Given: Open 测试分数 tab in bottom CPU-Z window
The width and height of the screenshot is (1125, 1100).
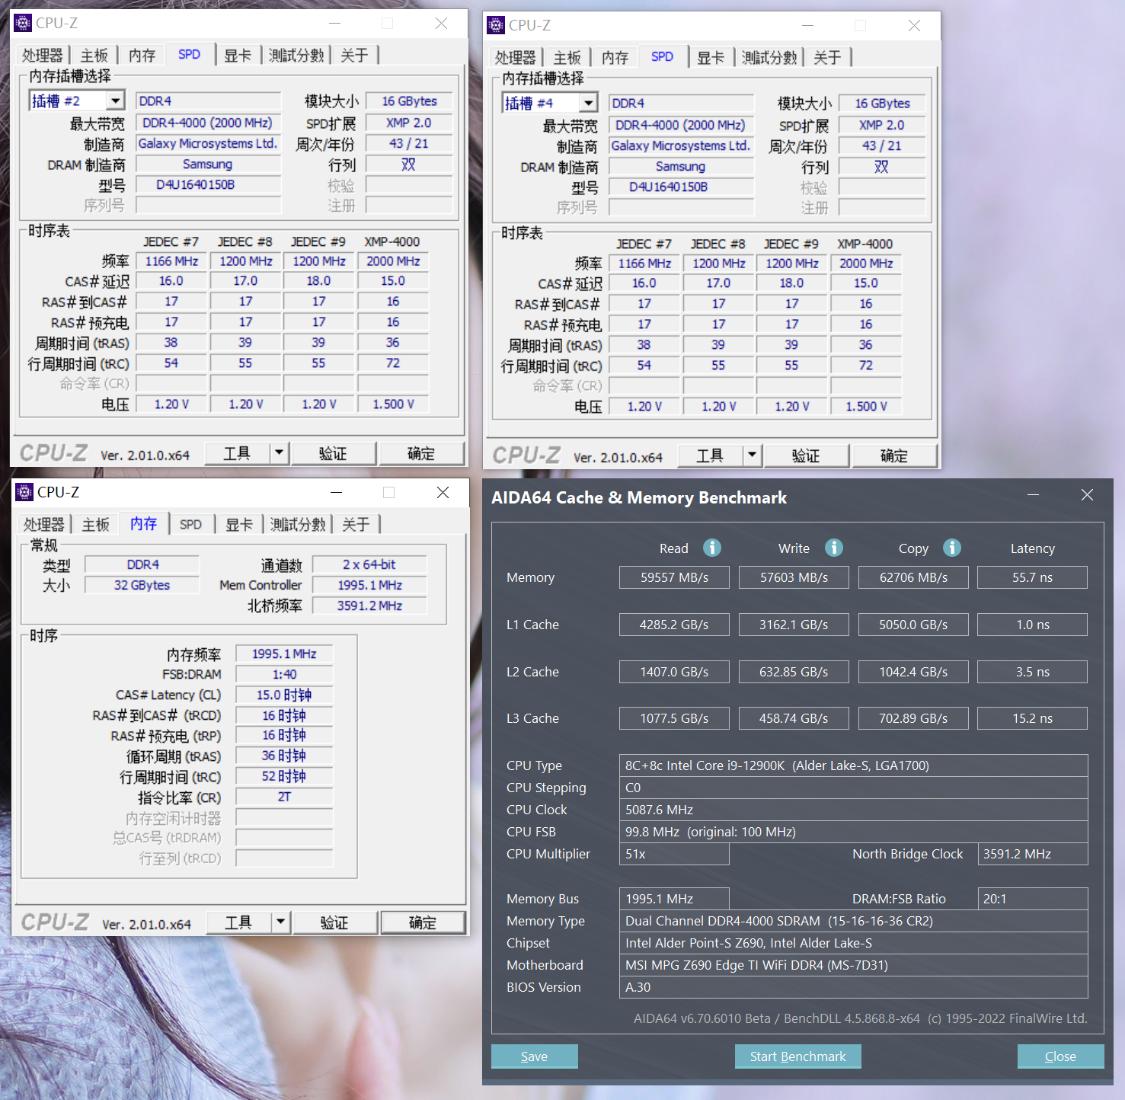Looking at the screenshot, I should click(298, 525).
